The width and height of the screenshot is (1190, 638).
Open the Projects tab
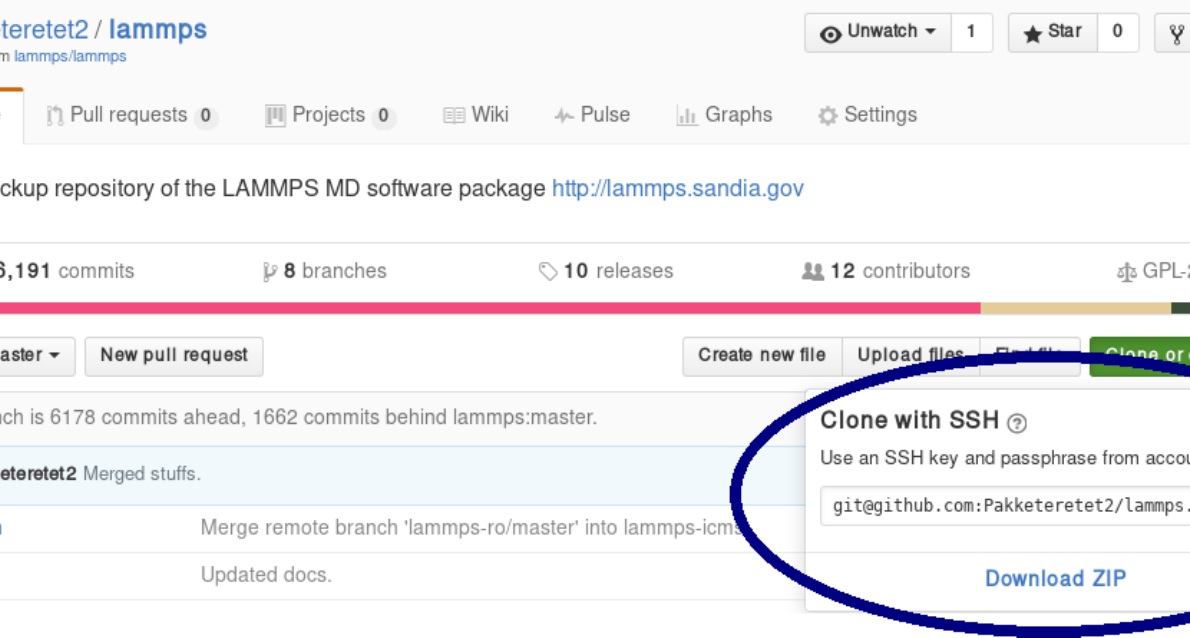click(x=329, y=116)
